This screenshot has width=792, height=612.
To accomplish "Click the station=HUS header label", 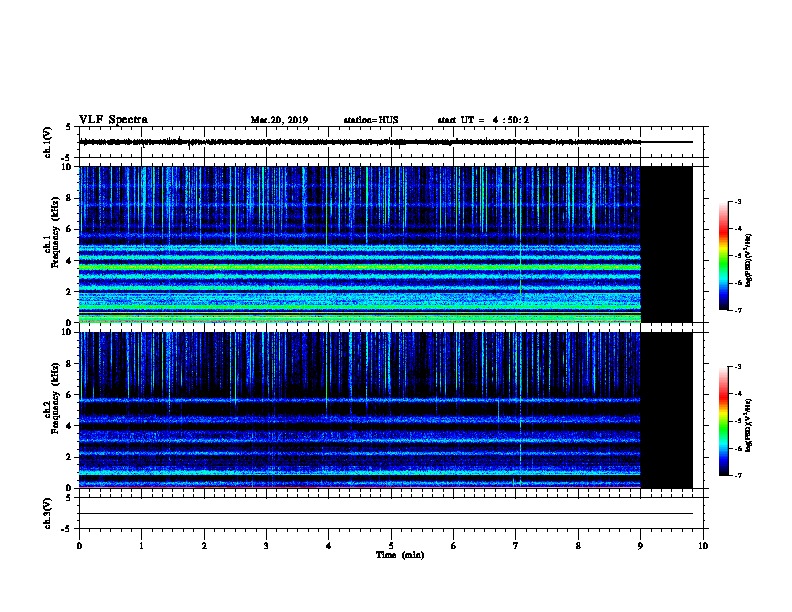I will pyautogui.click(x=371, y=120).
